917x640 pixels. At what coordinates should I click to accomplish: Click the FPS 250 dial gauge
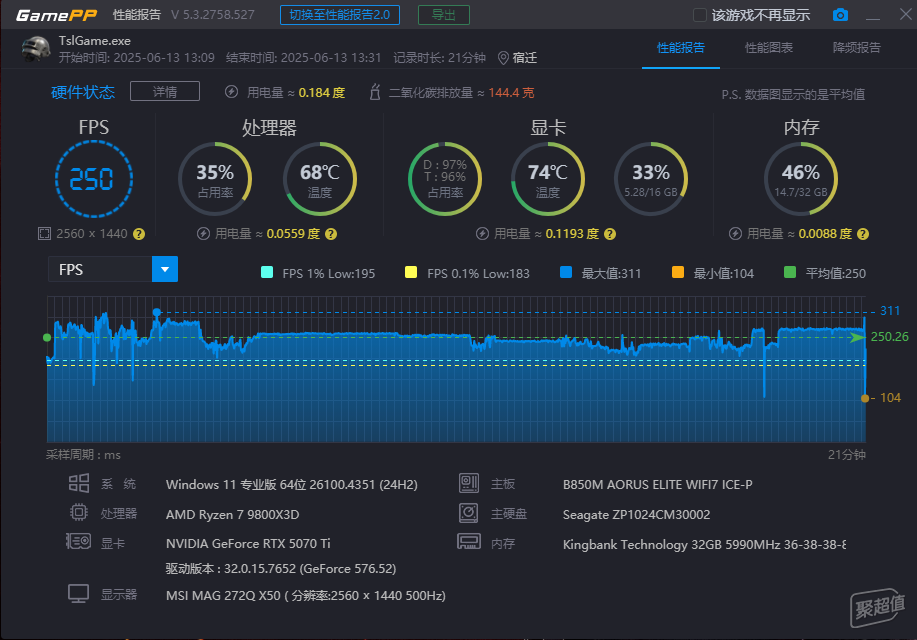pos(94,179)
